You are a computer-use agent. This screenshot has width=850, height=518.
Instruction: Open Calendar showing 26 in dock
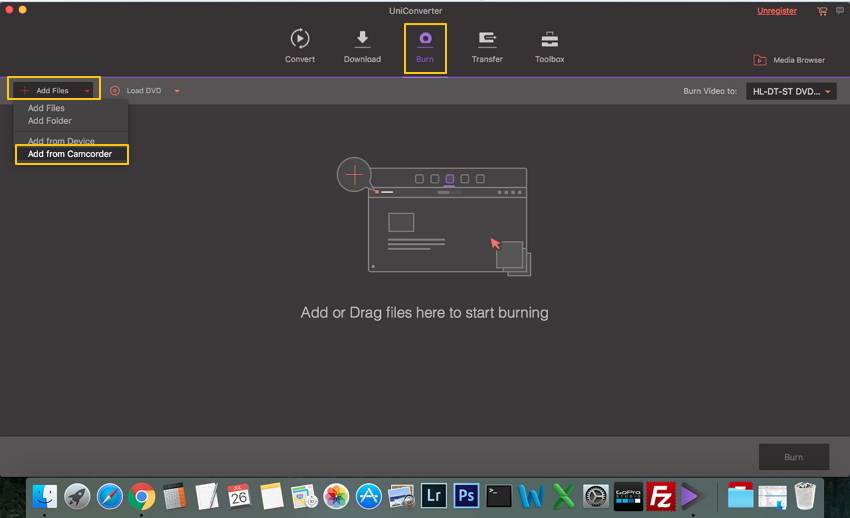point(239,496)
